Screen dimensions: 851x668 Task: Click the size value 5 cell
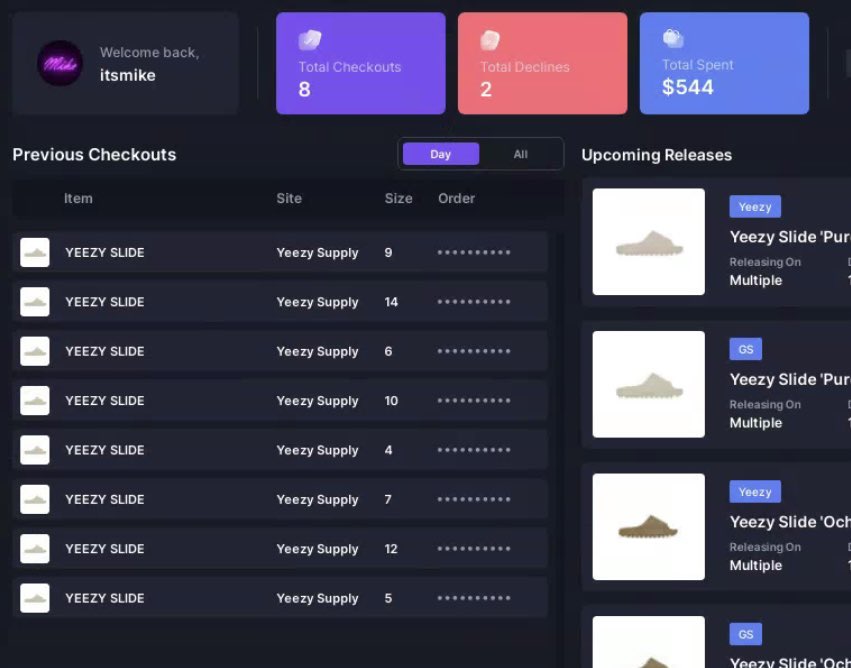point(388,598)
